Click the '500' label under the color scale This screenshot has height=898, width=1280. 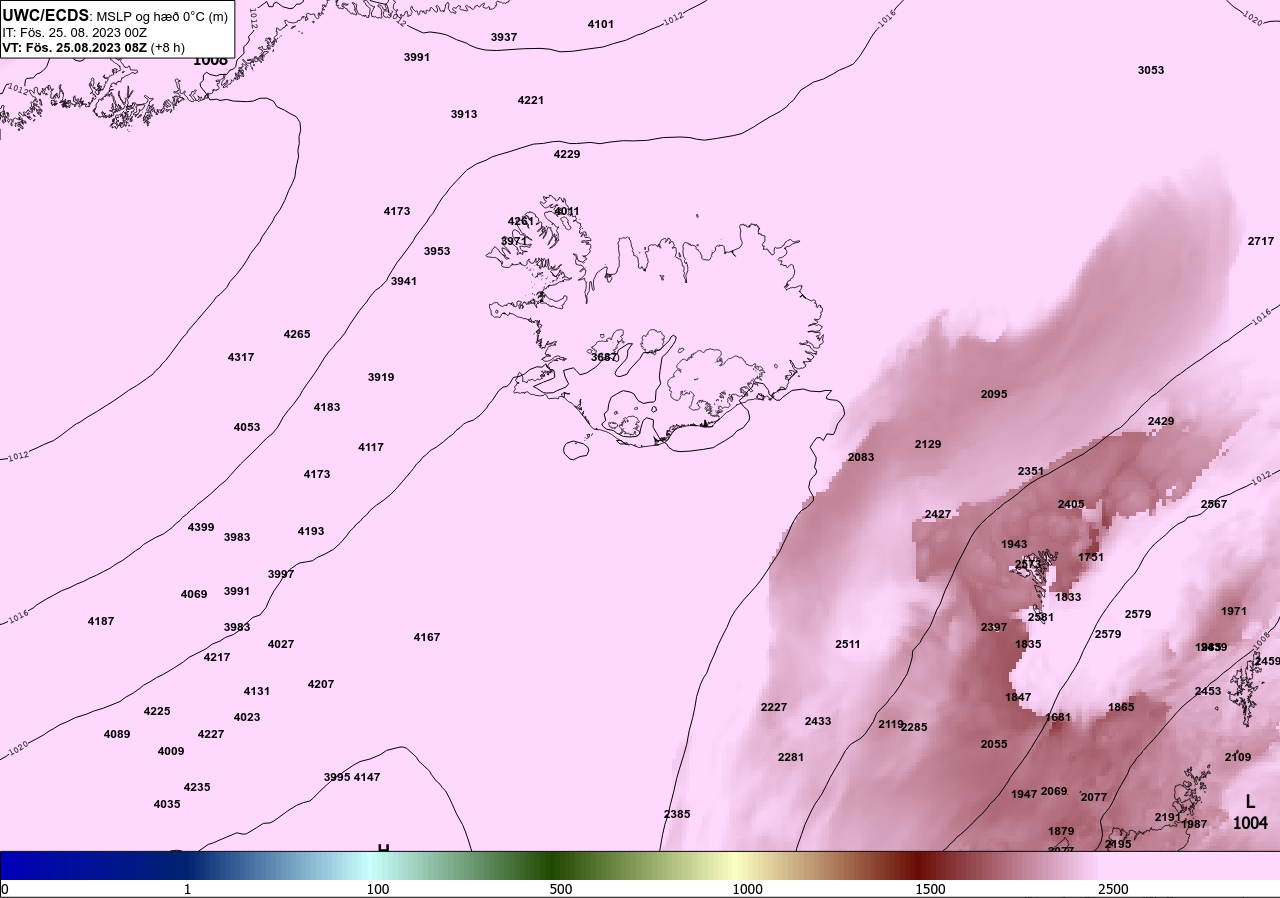click(561, 889)
